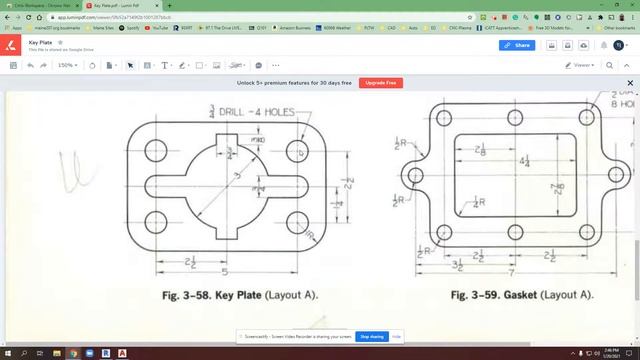
Task: Open a new Chrome tab
Action: coord(169,6)
